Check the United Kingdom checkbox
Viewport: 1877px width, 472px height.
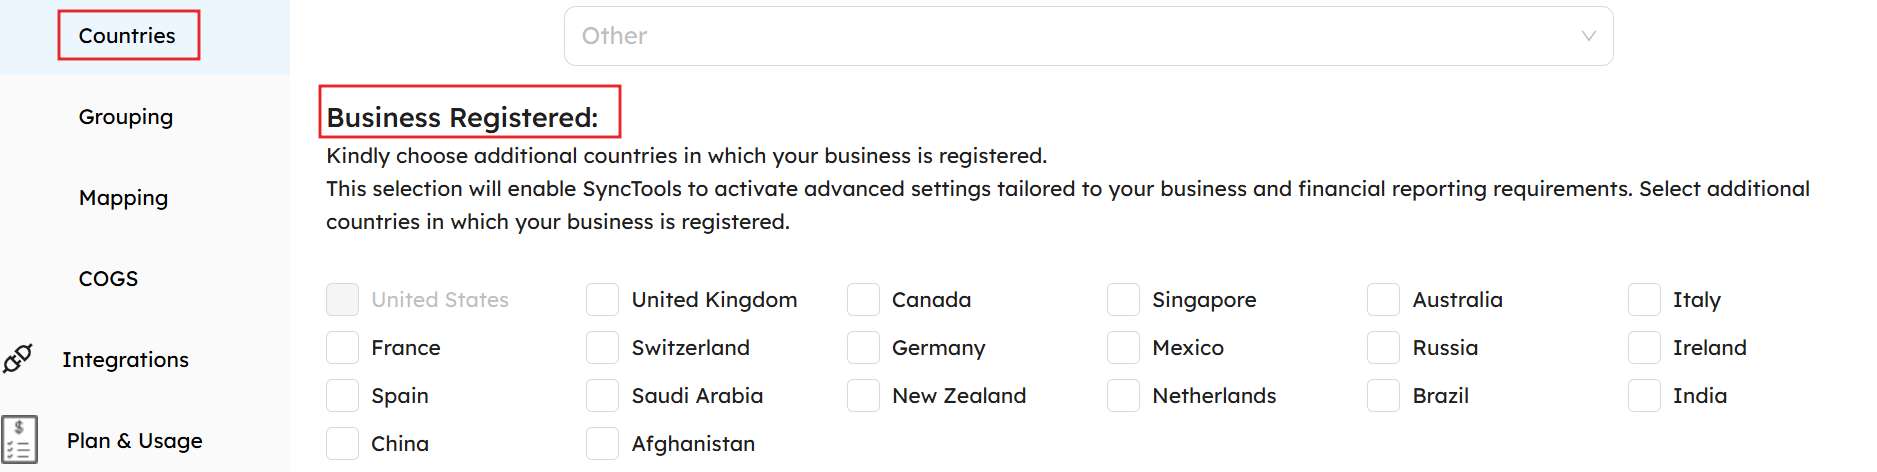[x=602, y=299]
